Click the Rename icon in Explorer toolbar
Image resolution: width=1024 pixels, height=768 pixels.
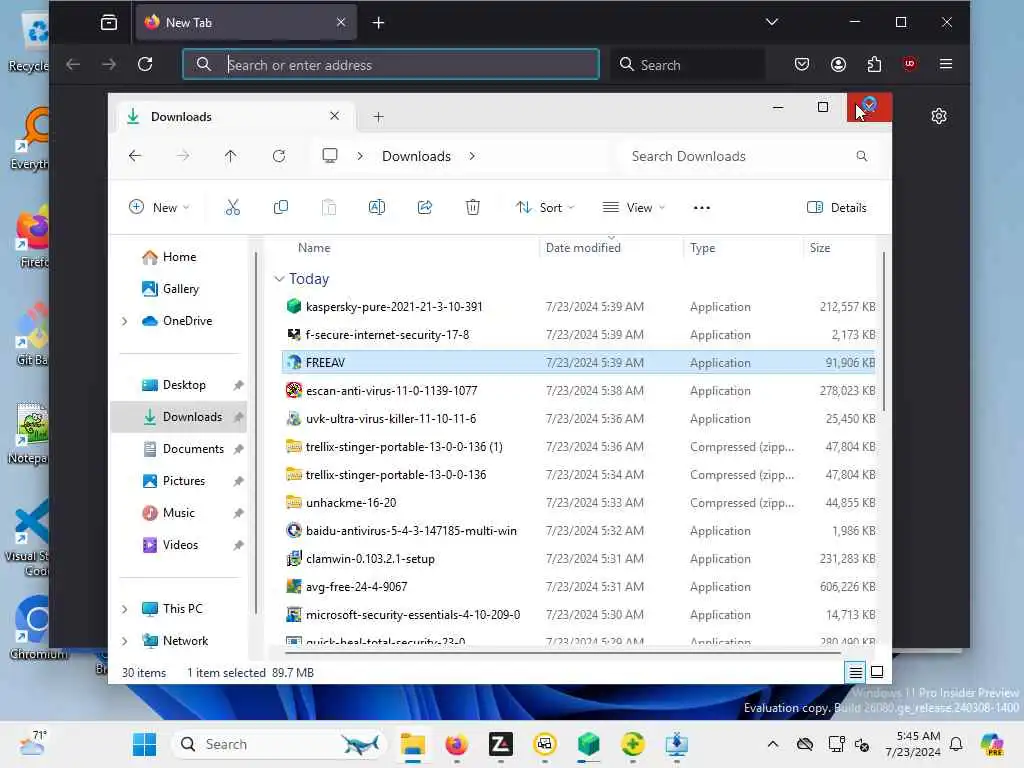377,208
